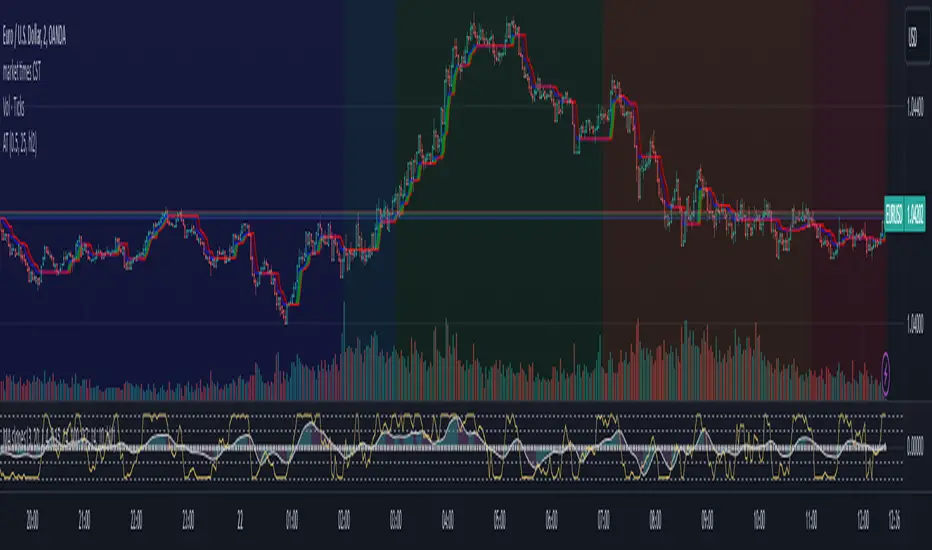Screen dimensions: 932x550
Task: Click the 1.0400 price axis label
Action: [x=915, y=324]
